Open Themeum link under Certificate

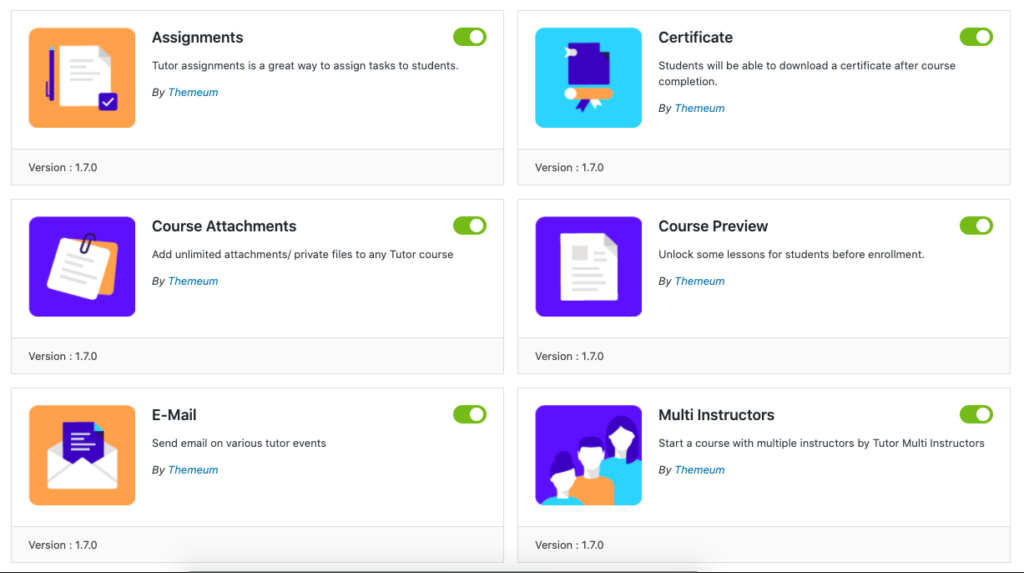click(x=699, y=108)
